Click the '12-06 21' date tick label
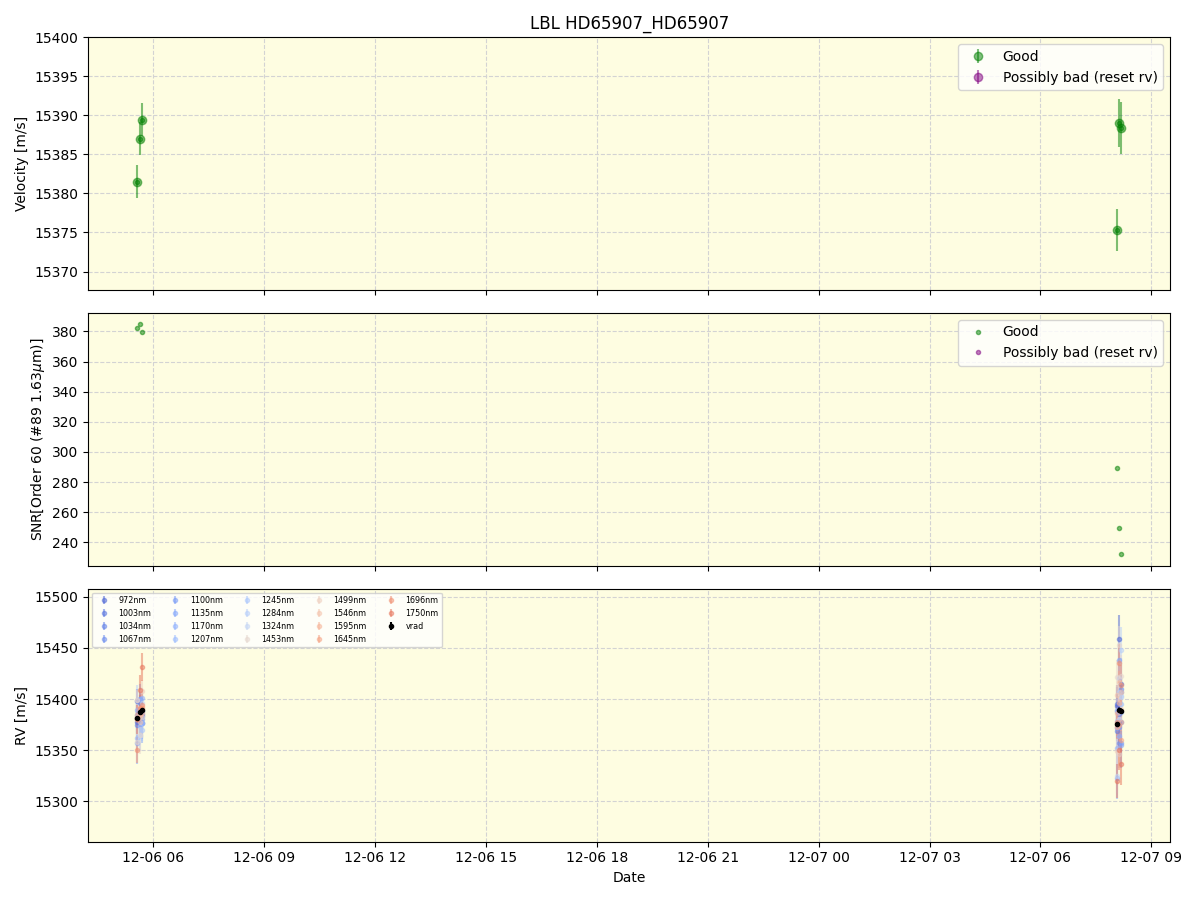Image resolution: width=1200 pixels, height=900 pixels. (708, 858)
